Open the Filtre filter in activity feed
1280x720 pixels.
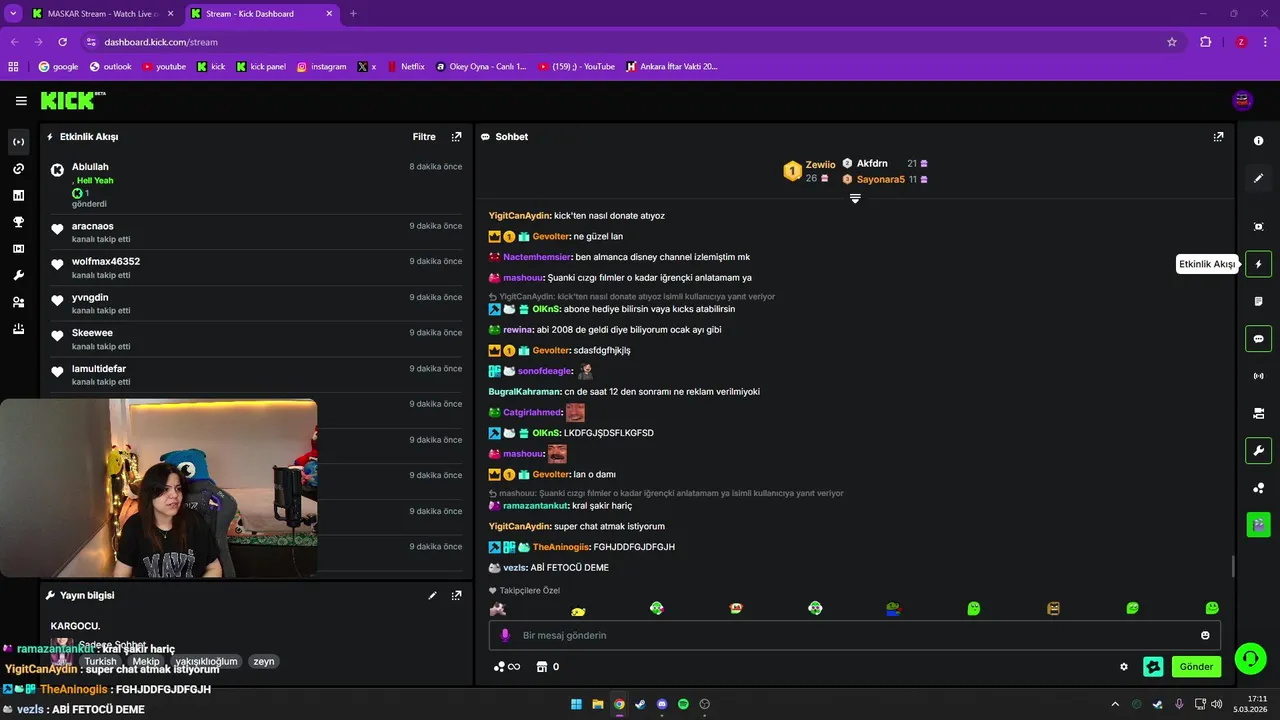424,137
